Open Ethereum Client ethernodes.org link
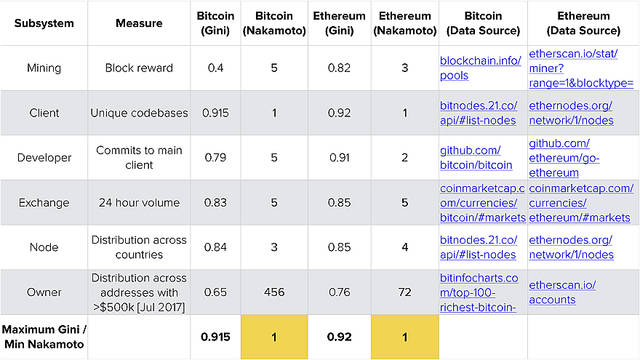Viewport: 640px width, 360px height. (x=571, y=113)
